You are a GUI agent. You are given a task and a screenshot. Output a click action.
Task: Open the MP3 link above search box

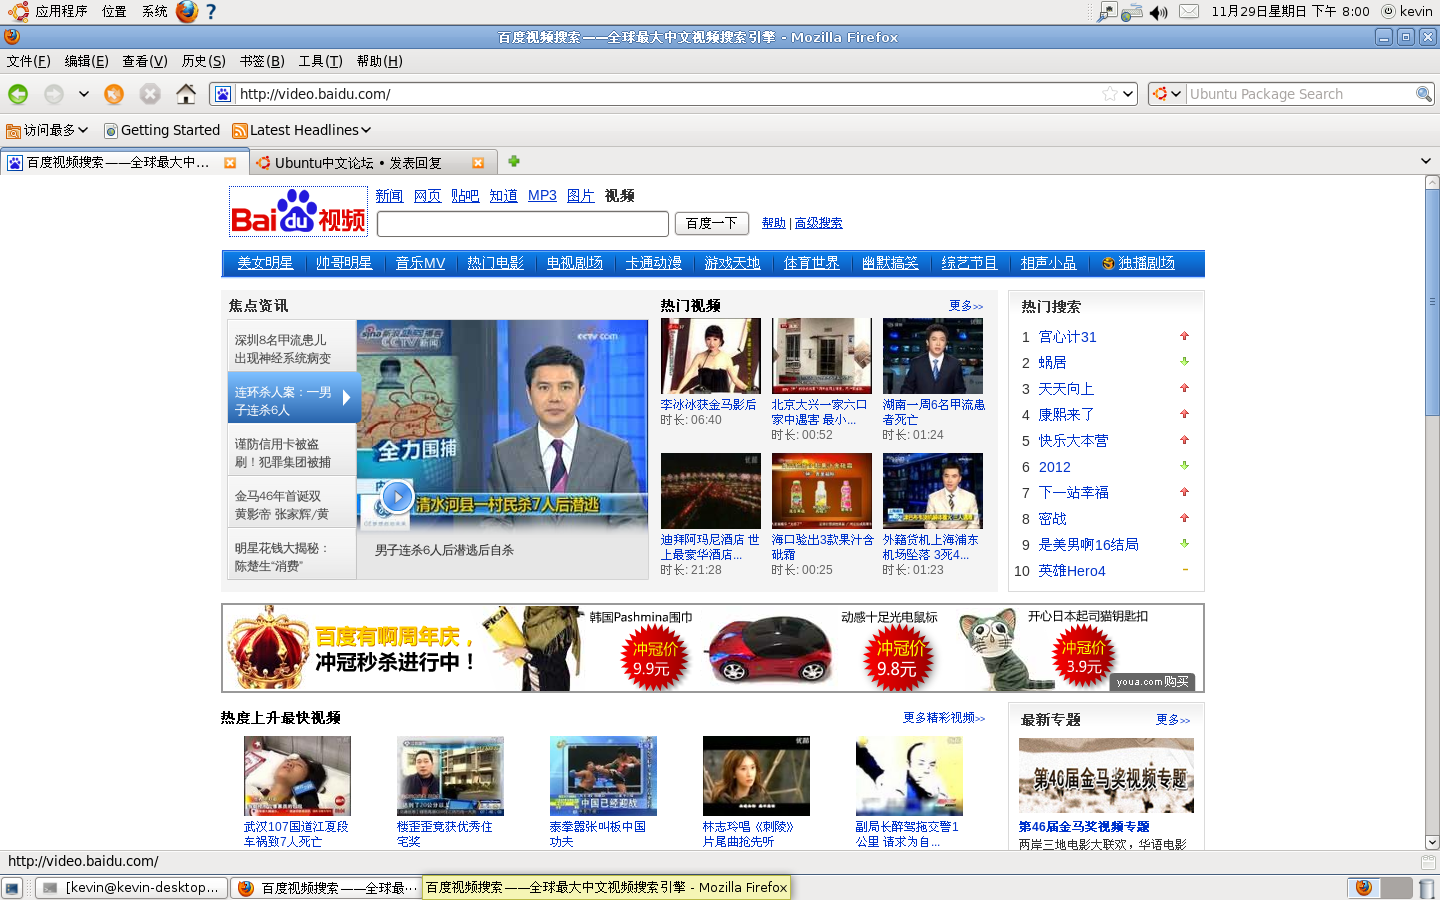coord(542,196)
